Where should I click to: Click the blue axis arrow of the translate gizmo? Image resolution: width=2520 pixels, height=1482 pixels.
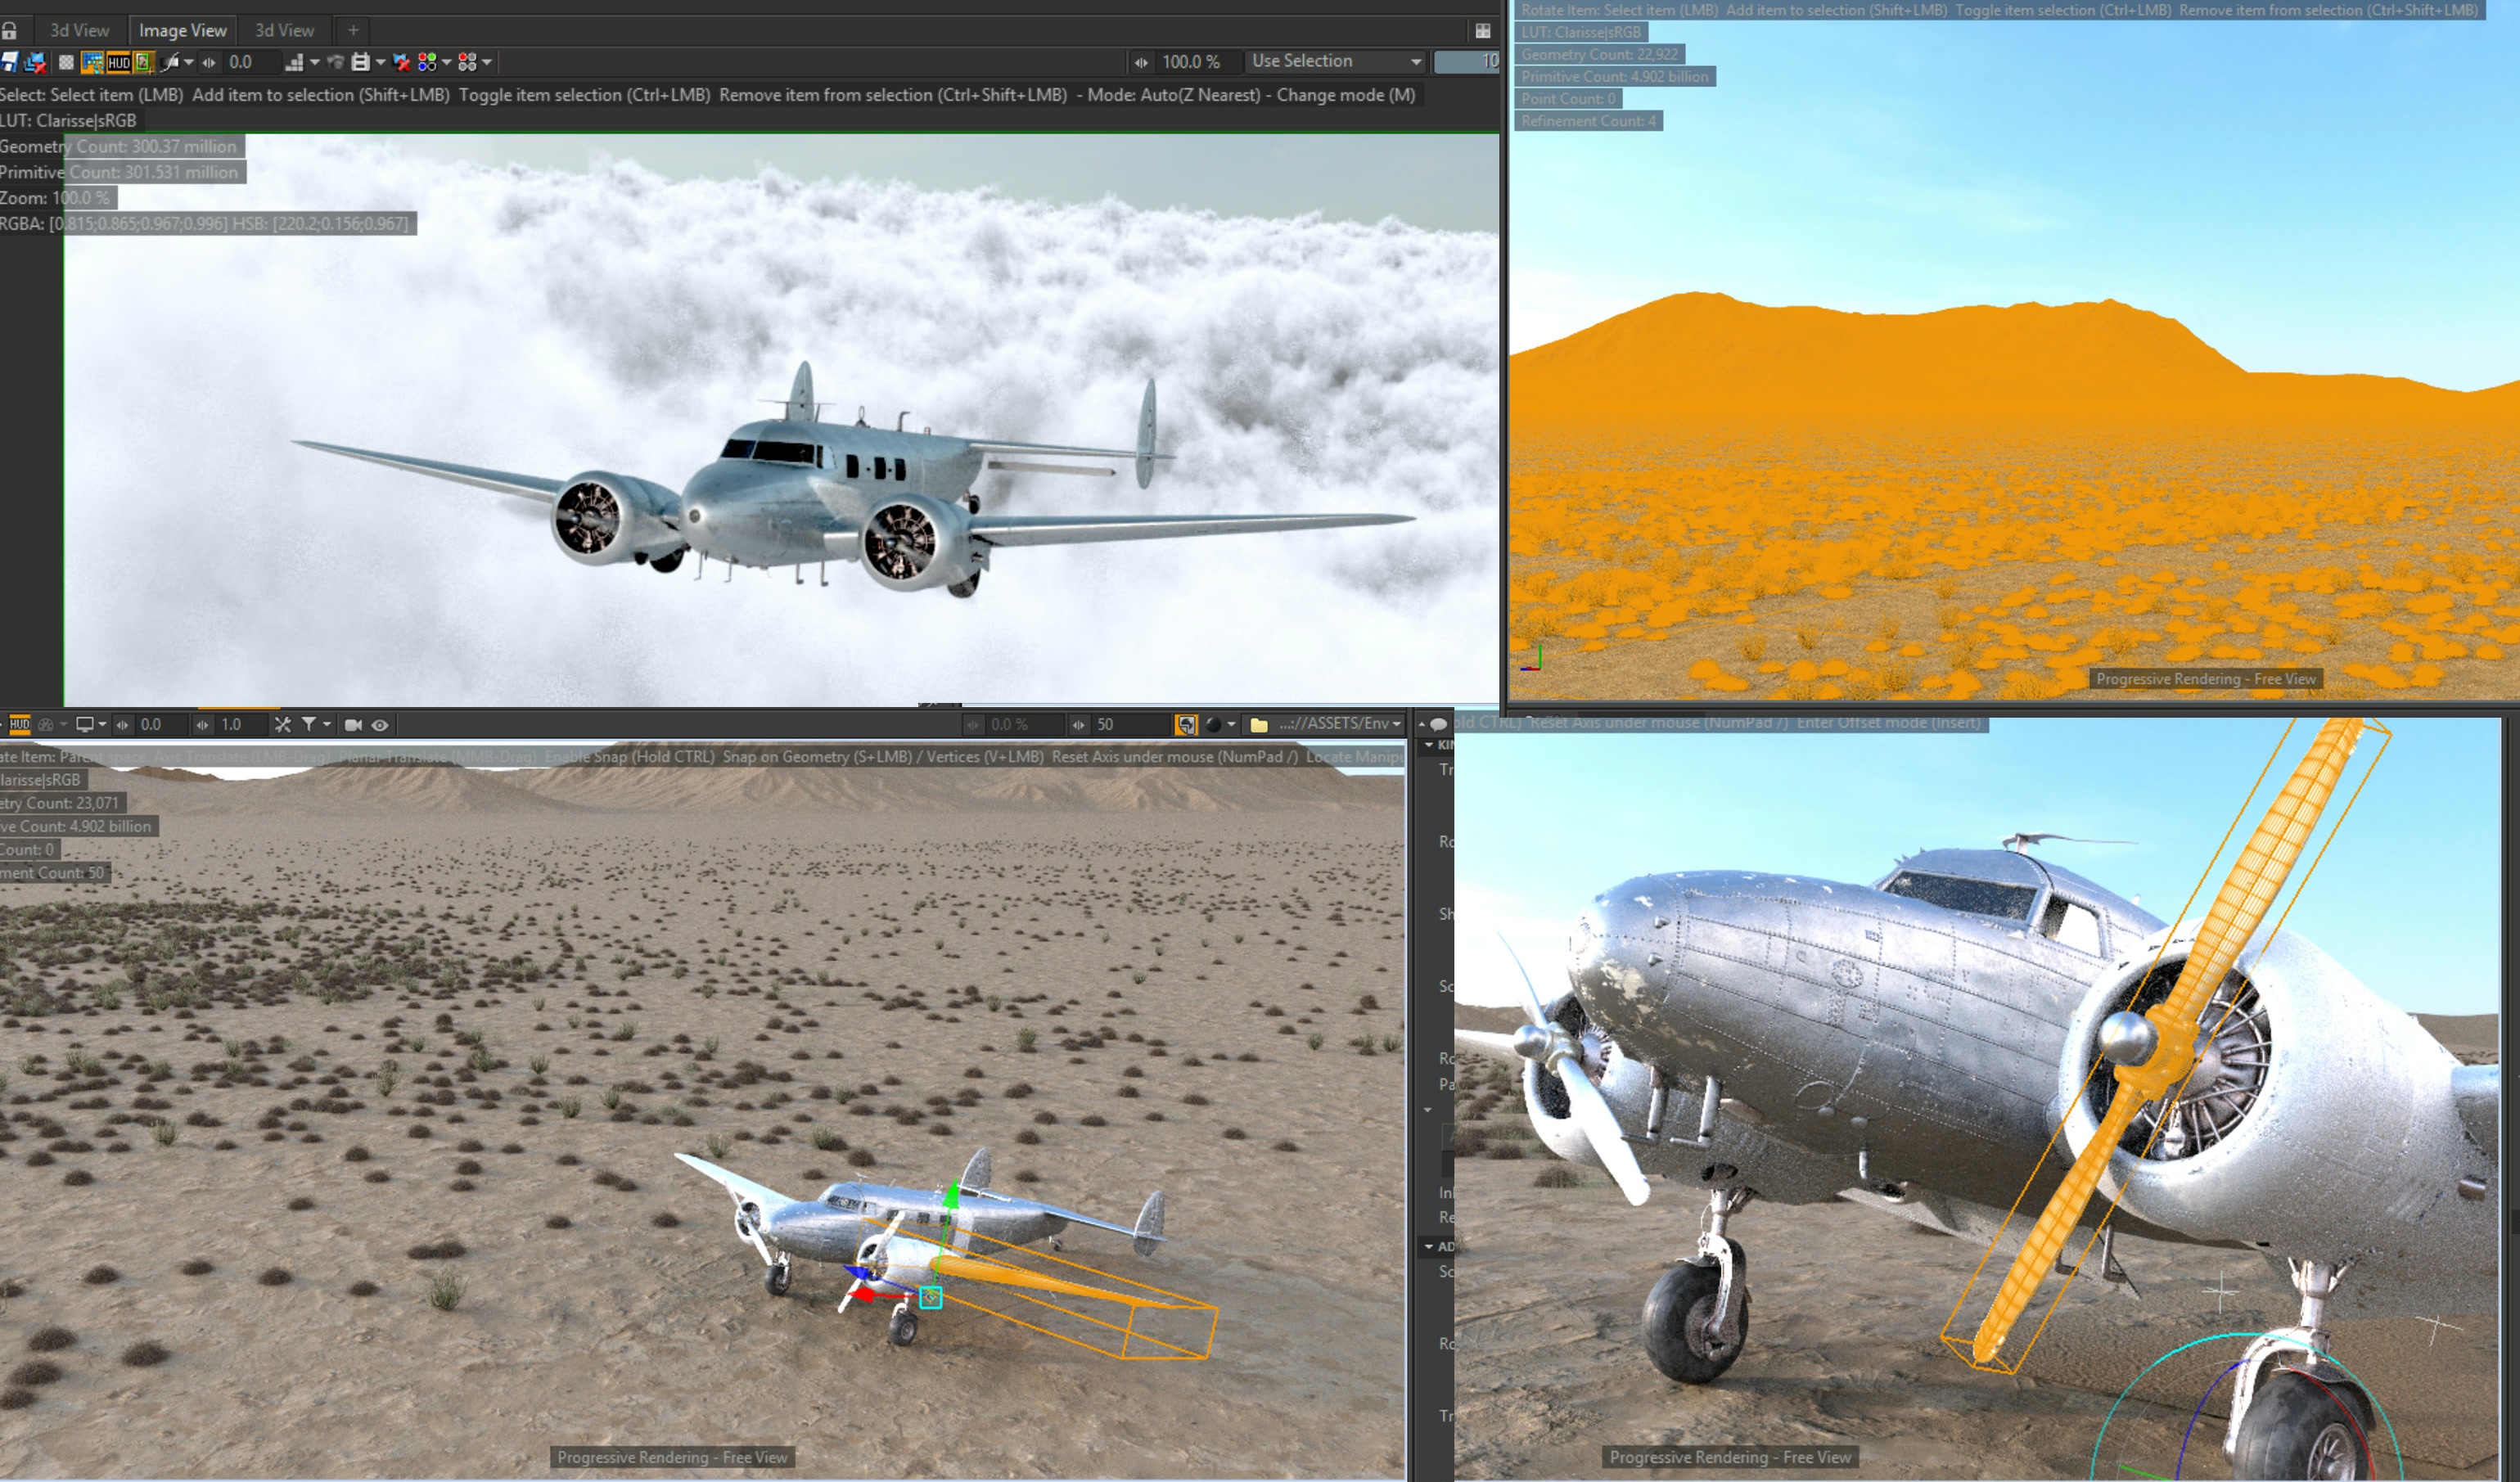point(858,1273)
